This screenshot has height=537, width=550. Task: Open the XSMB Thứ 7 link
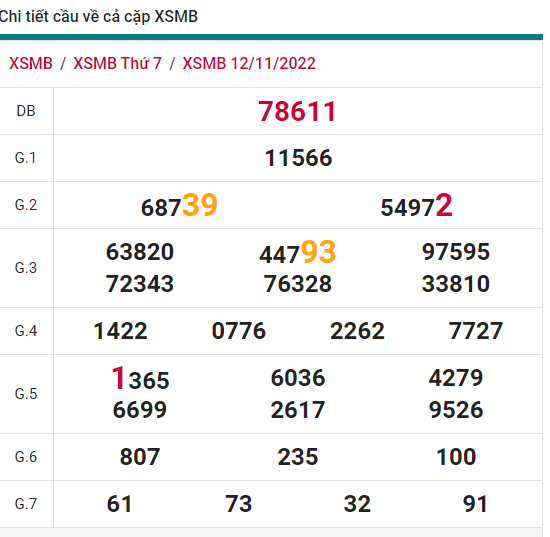pos(118,63)
